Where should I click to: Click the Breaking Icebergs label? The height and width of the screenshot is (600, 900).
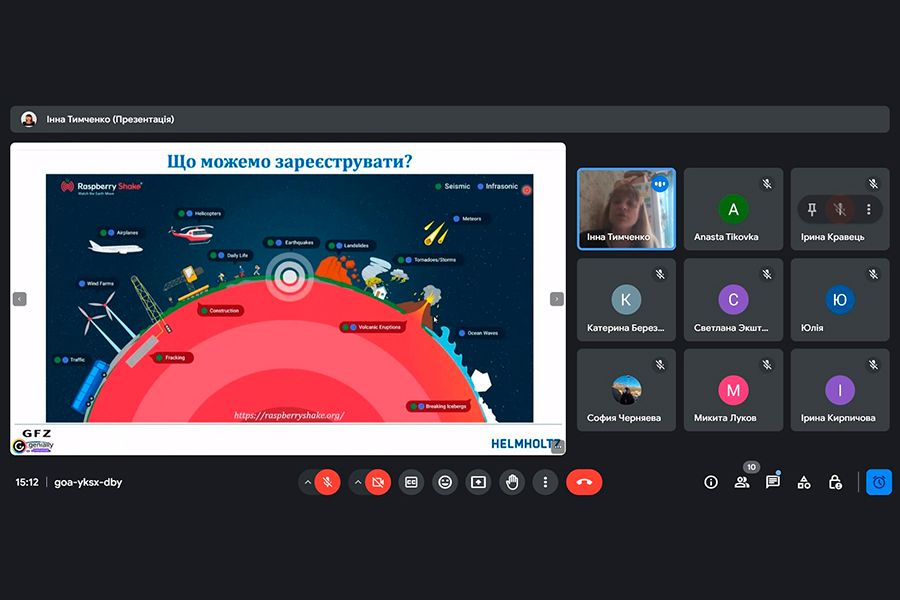pos(439,407)
